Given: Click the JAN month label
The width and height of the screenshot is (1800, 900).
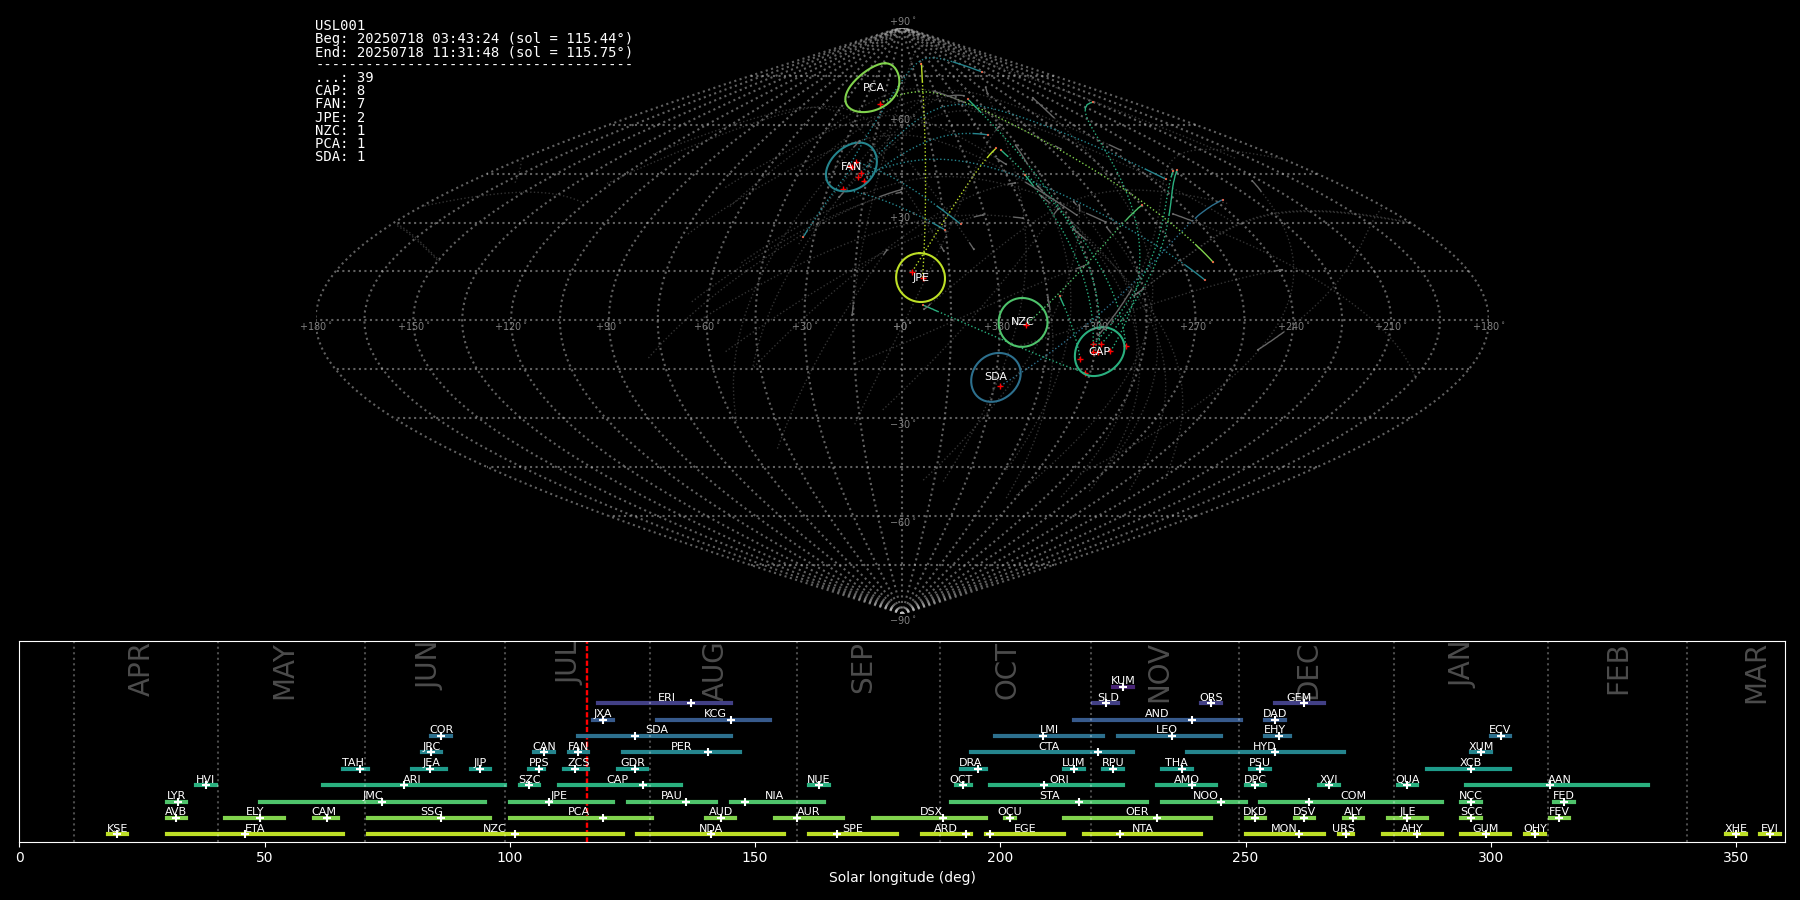Looking at the screenshot, I should (1460, 664).
